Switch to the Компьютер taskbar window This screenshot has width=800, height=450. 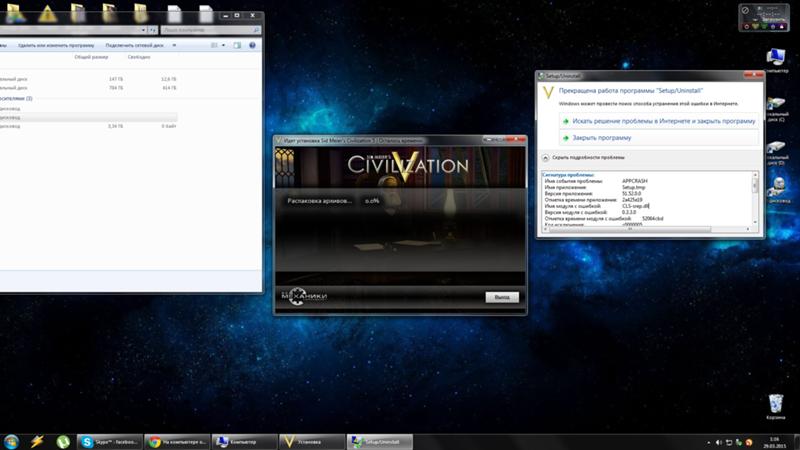click(x=245, y=442)
